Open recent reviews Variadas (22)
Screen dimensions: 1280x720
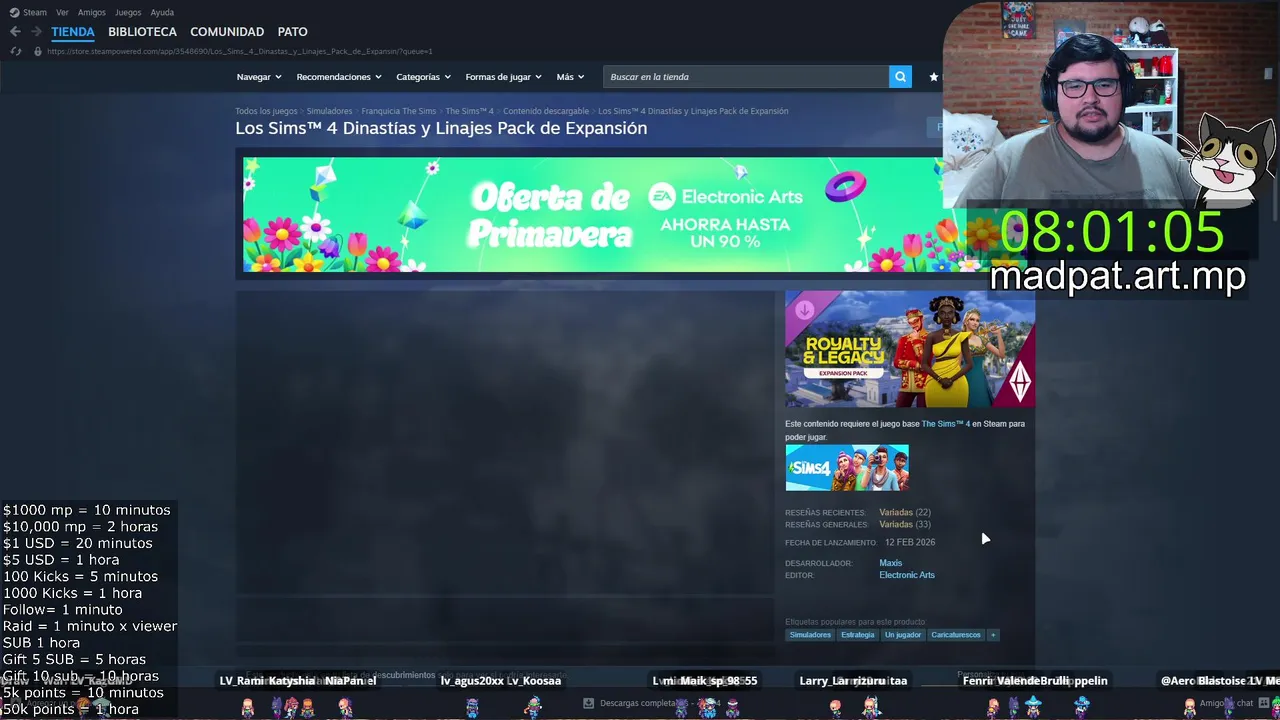pyautogui.click(x=905, y=512)
